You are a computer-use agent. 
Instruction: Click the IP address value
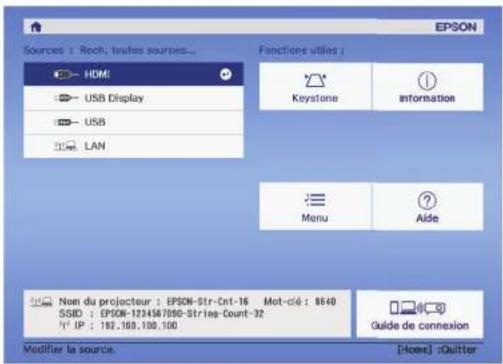click(x=139, y=325)
